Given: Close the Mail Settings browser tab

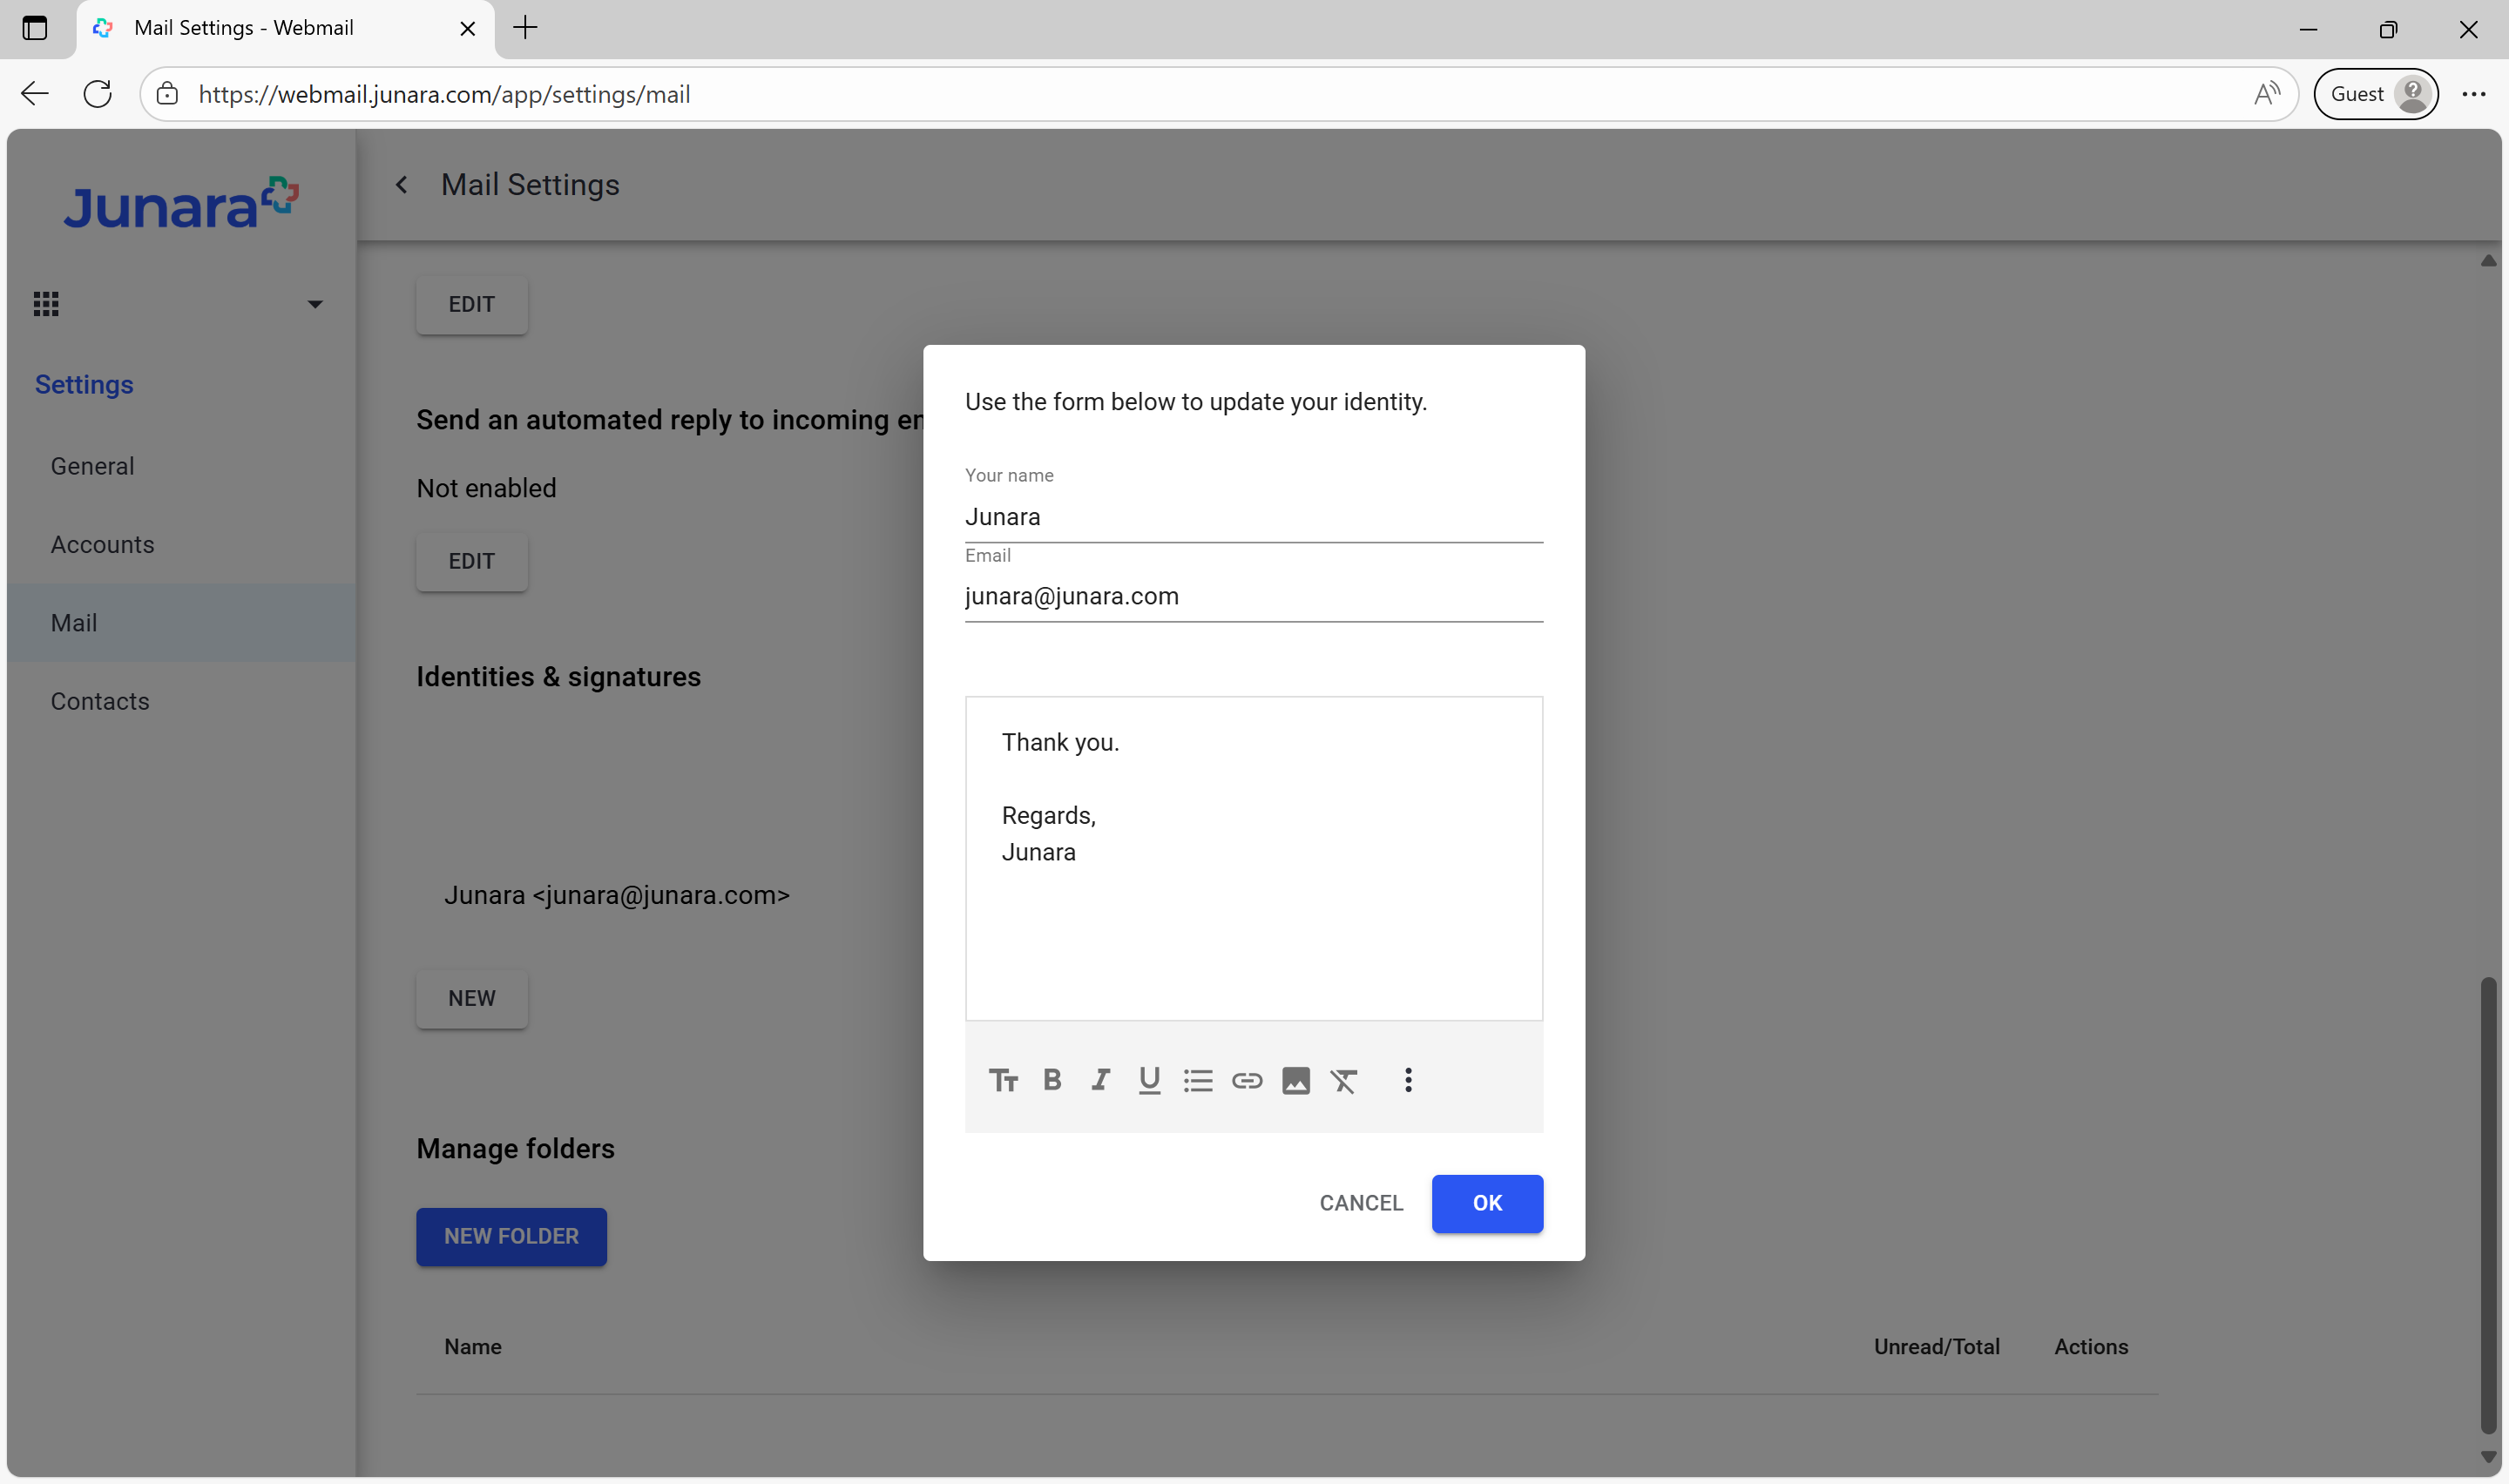Looking at the screenshot, I should click(x=467, y=28).
